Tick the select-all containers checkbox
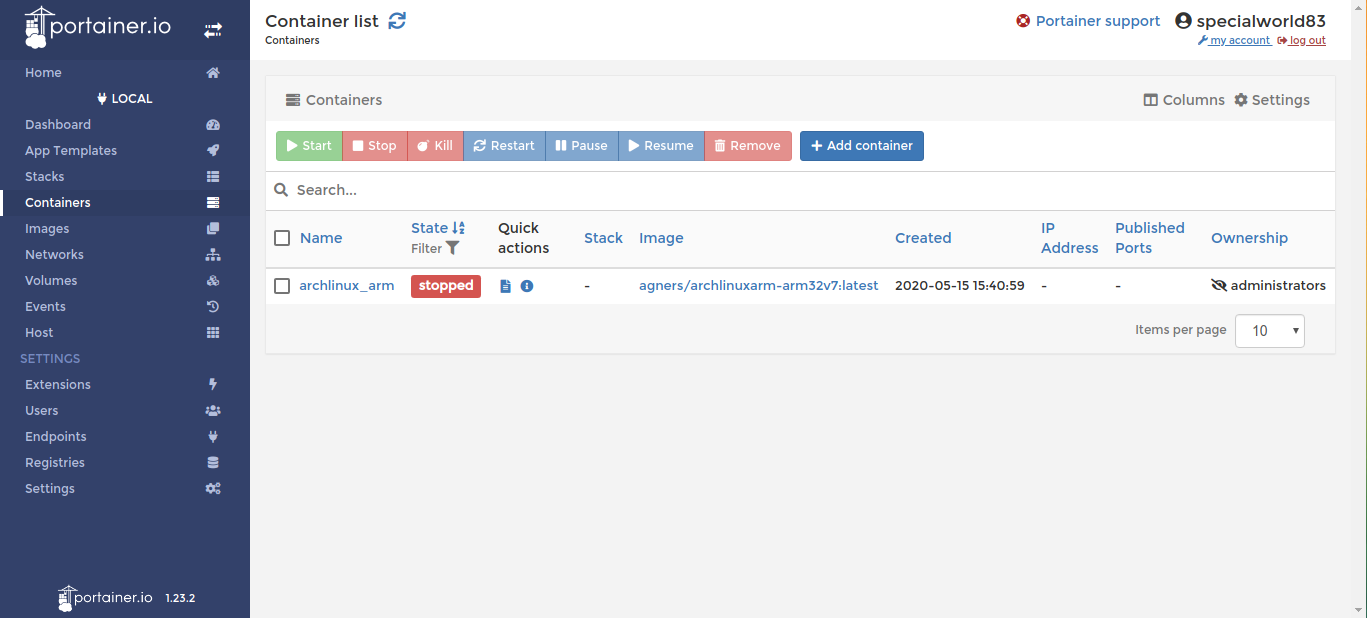 click(282, 238)
